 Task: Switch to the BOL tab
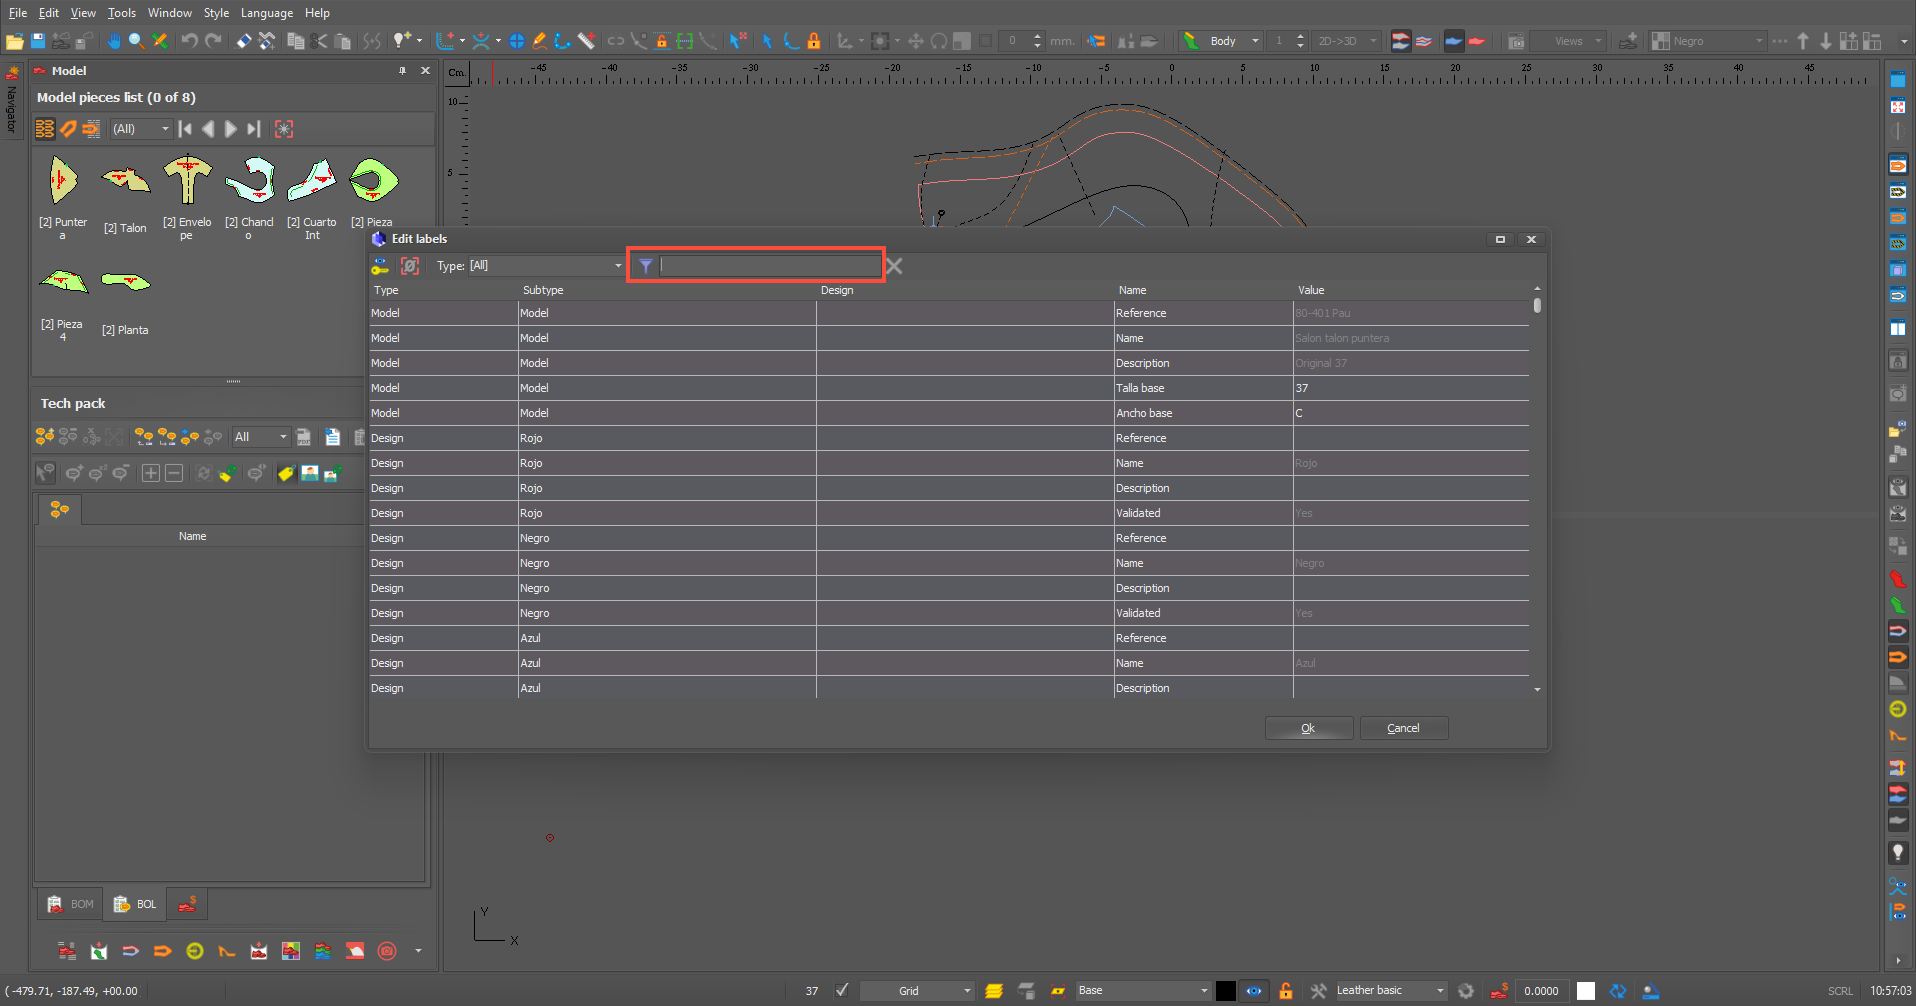(135, 904)
